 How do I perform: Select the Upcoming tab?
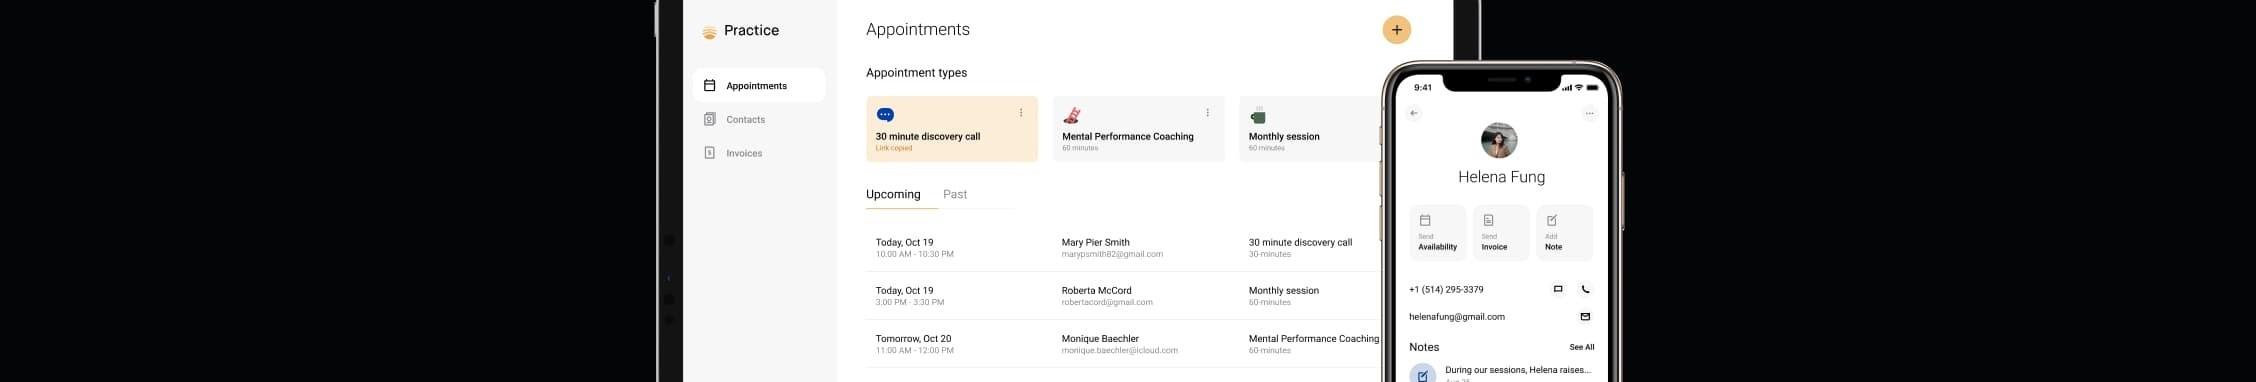[893, 195]
